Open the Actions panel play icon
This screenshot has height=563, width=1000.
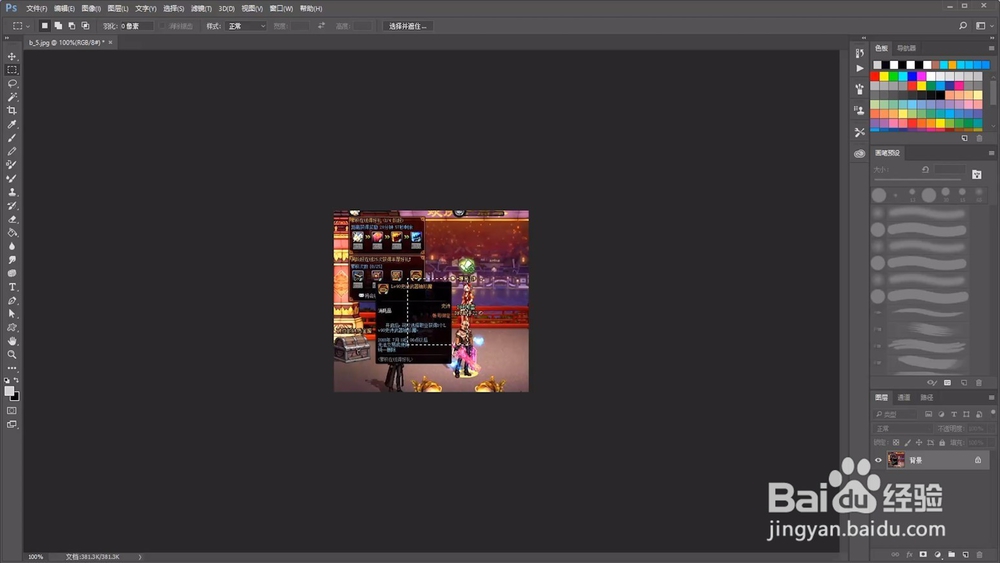860,68
